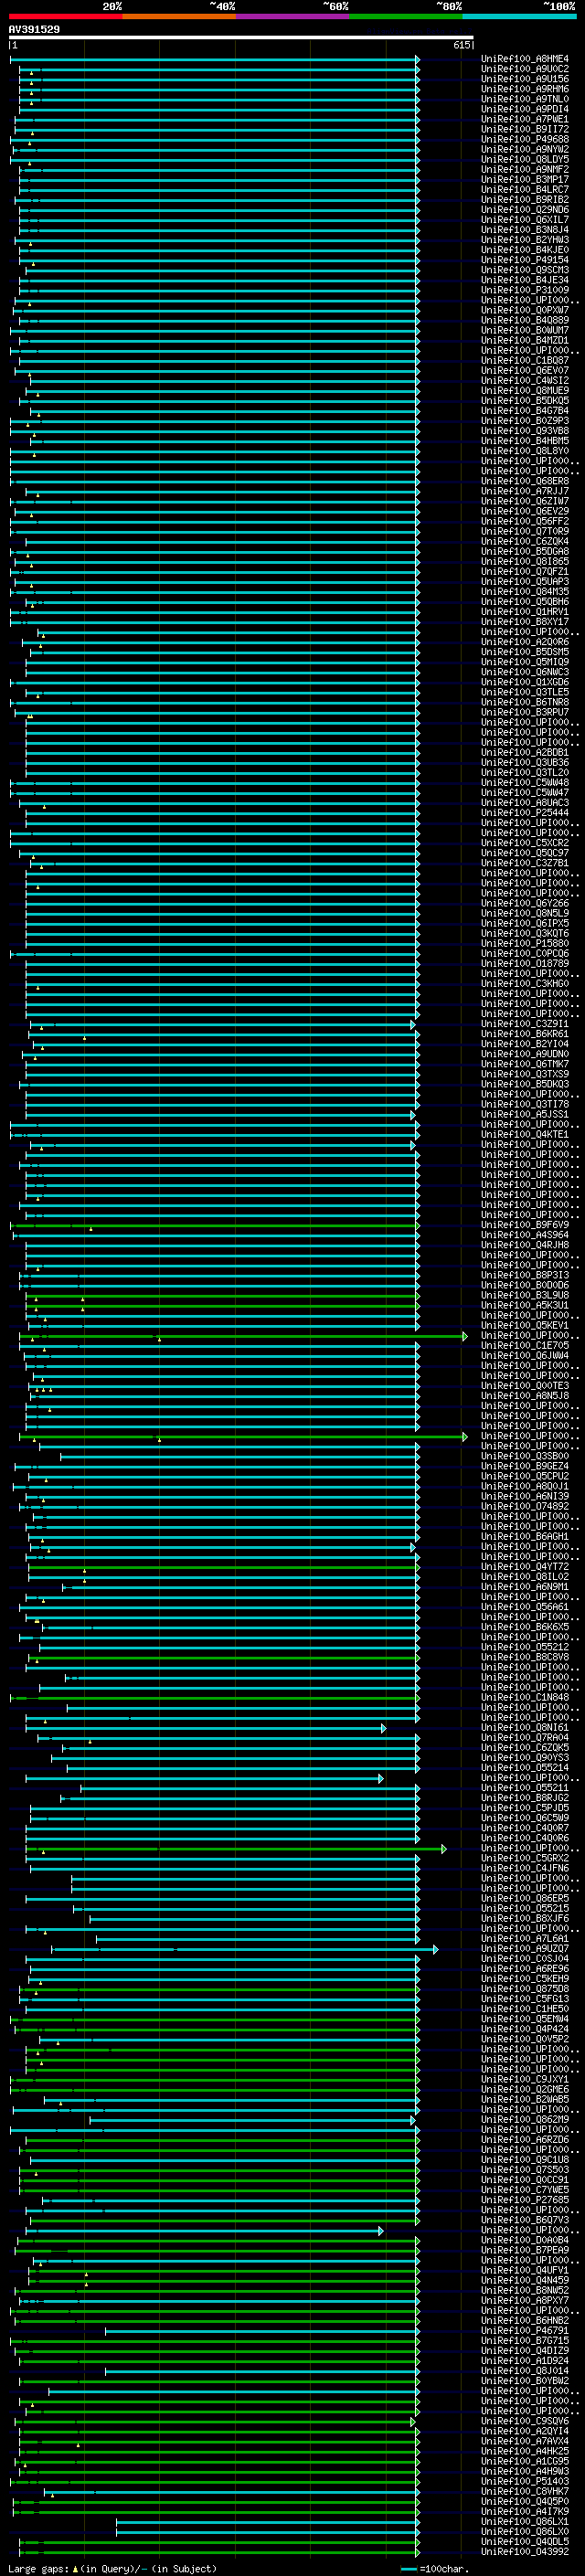Image resolution: width=585 pixels, height=2576 pixels.
Task: Click the UniRef100_C1N848 label
Action: point(524,1697)
